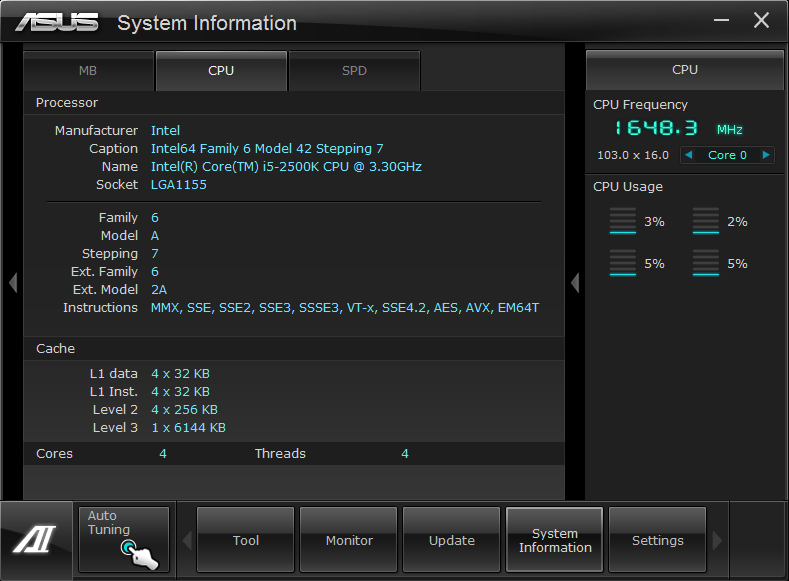Minimize the System Information window

coord(723,21)
